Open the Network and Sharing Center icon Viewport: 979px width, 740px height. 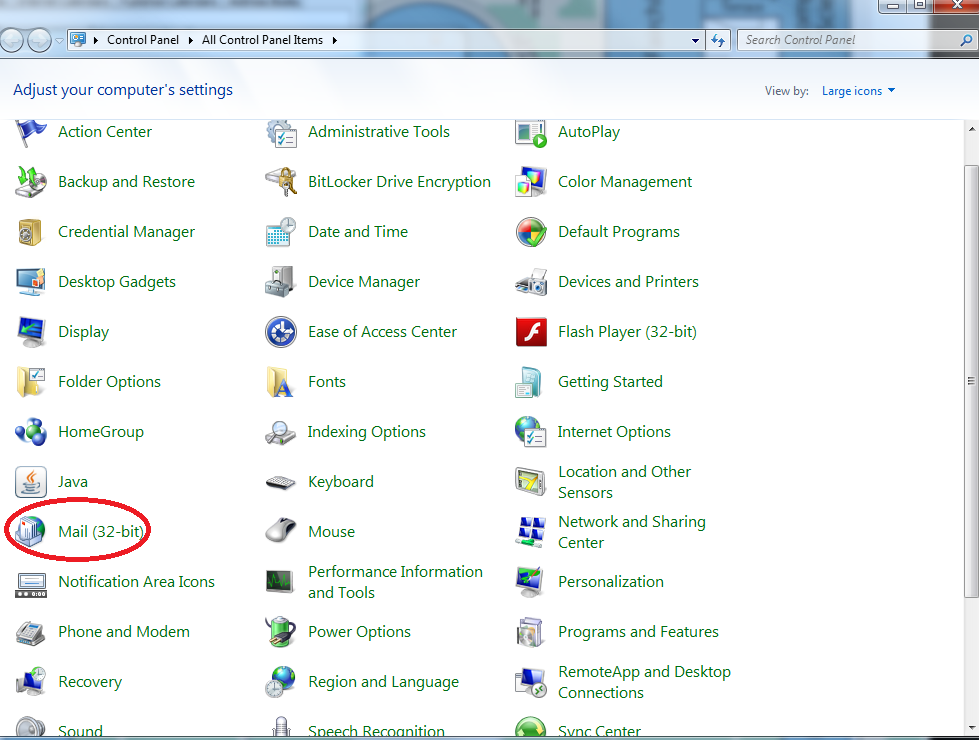[531, 531]
